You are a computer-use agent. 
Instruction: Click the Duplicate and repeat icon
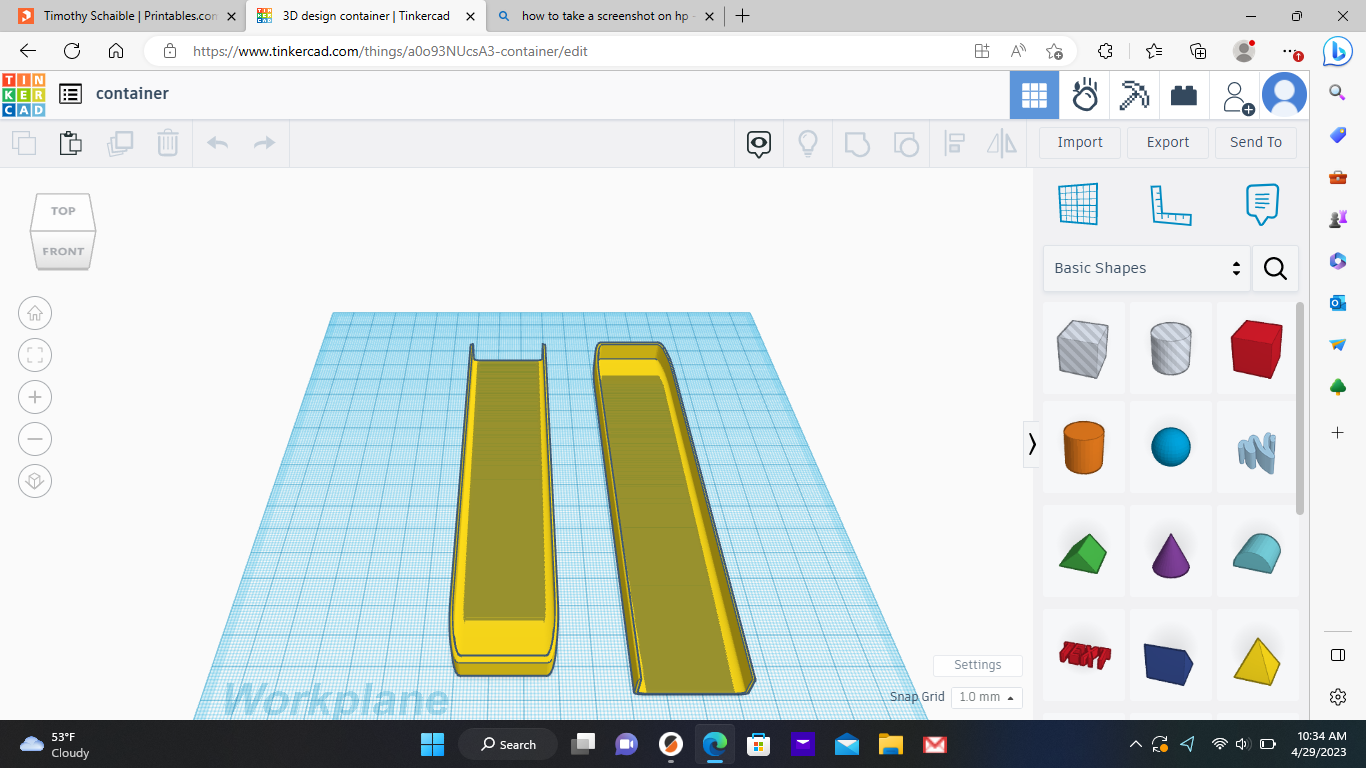point(120,143)
